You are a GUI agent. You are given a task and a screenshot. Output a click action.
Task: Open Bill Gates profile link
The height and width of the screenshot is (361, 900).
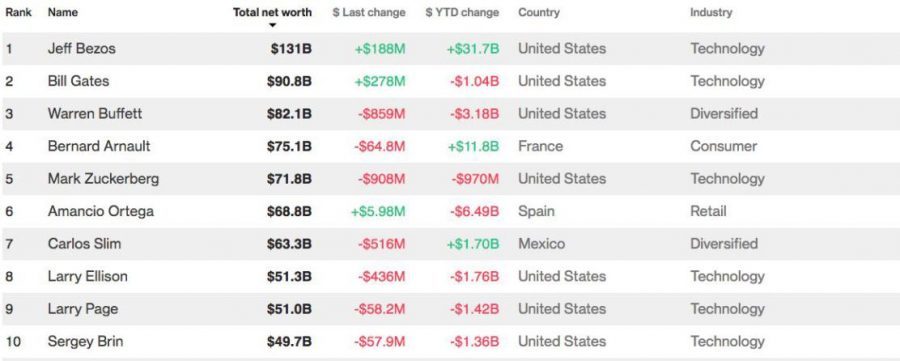tap(78, 81)
